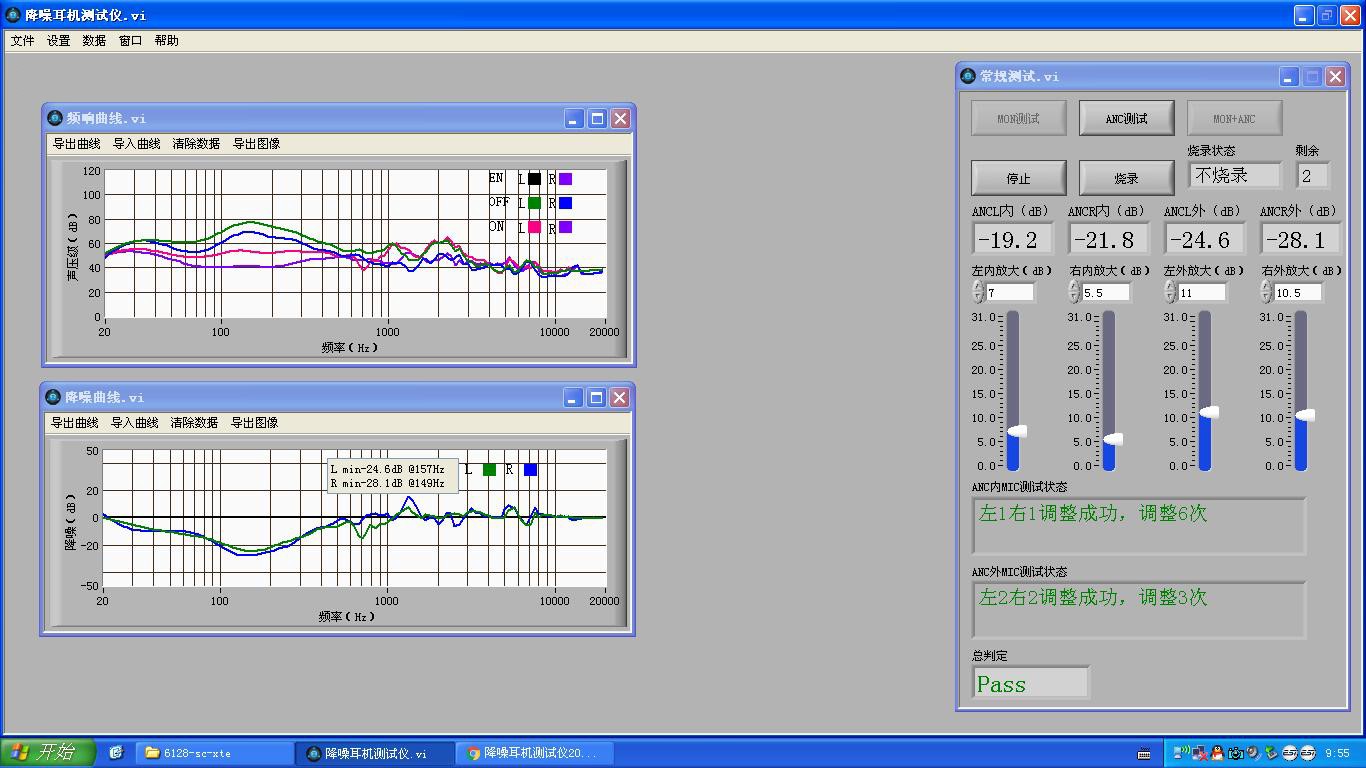Viewport: 1366px width, 768px height.
Task: Click the pink ON L legend swatch
Action: point(534,227)
